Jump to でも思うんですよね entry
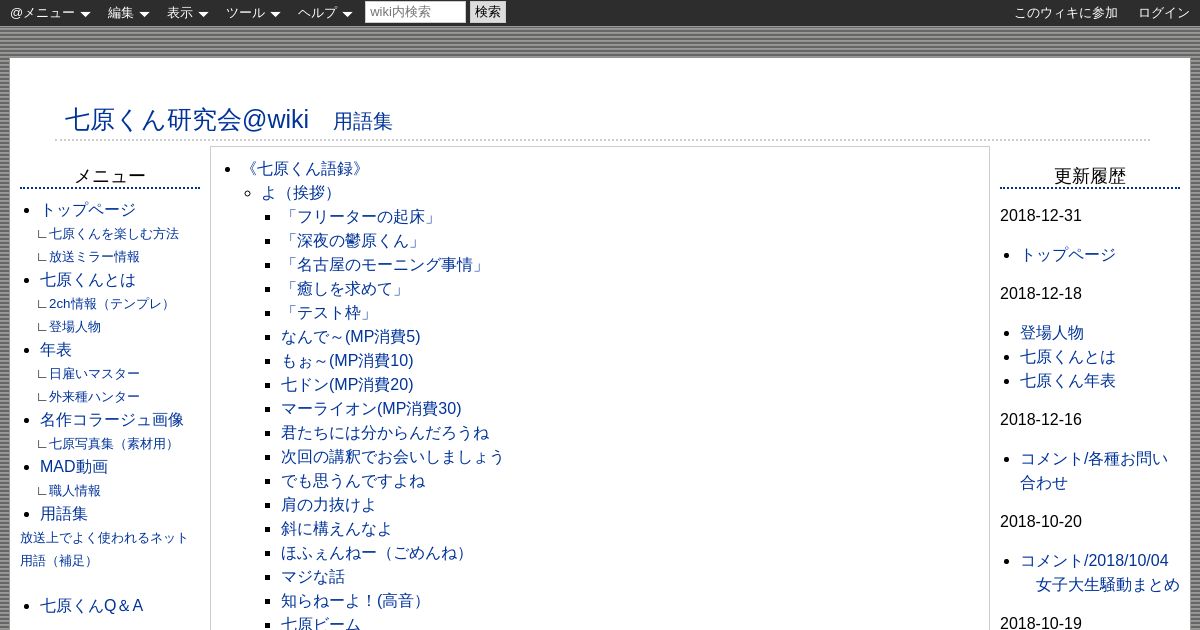This screenshot has width=1200, height=630. (353, 481)
